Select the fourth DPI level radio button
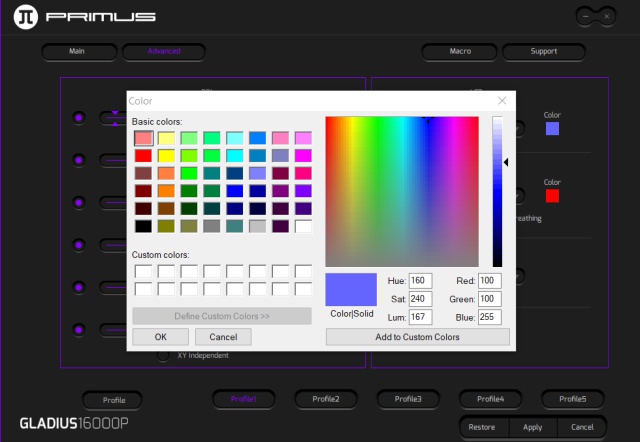640x442 pixels. point(79,245)
